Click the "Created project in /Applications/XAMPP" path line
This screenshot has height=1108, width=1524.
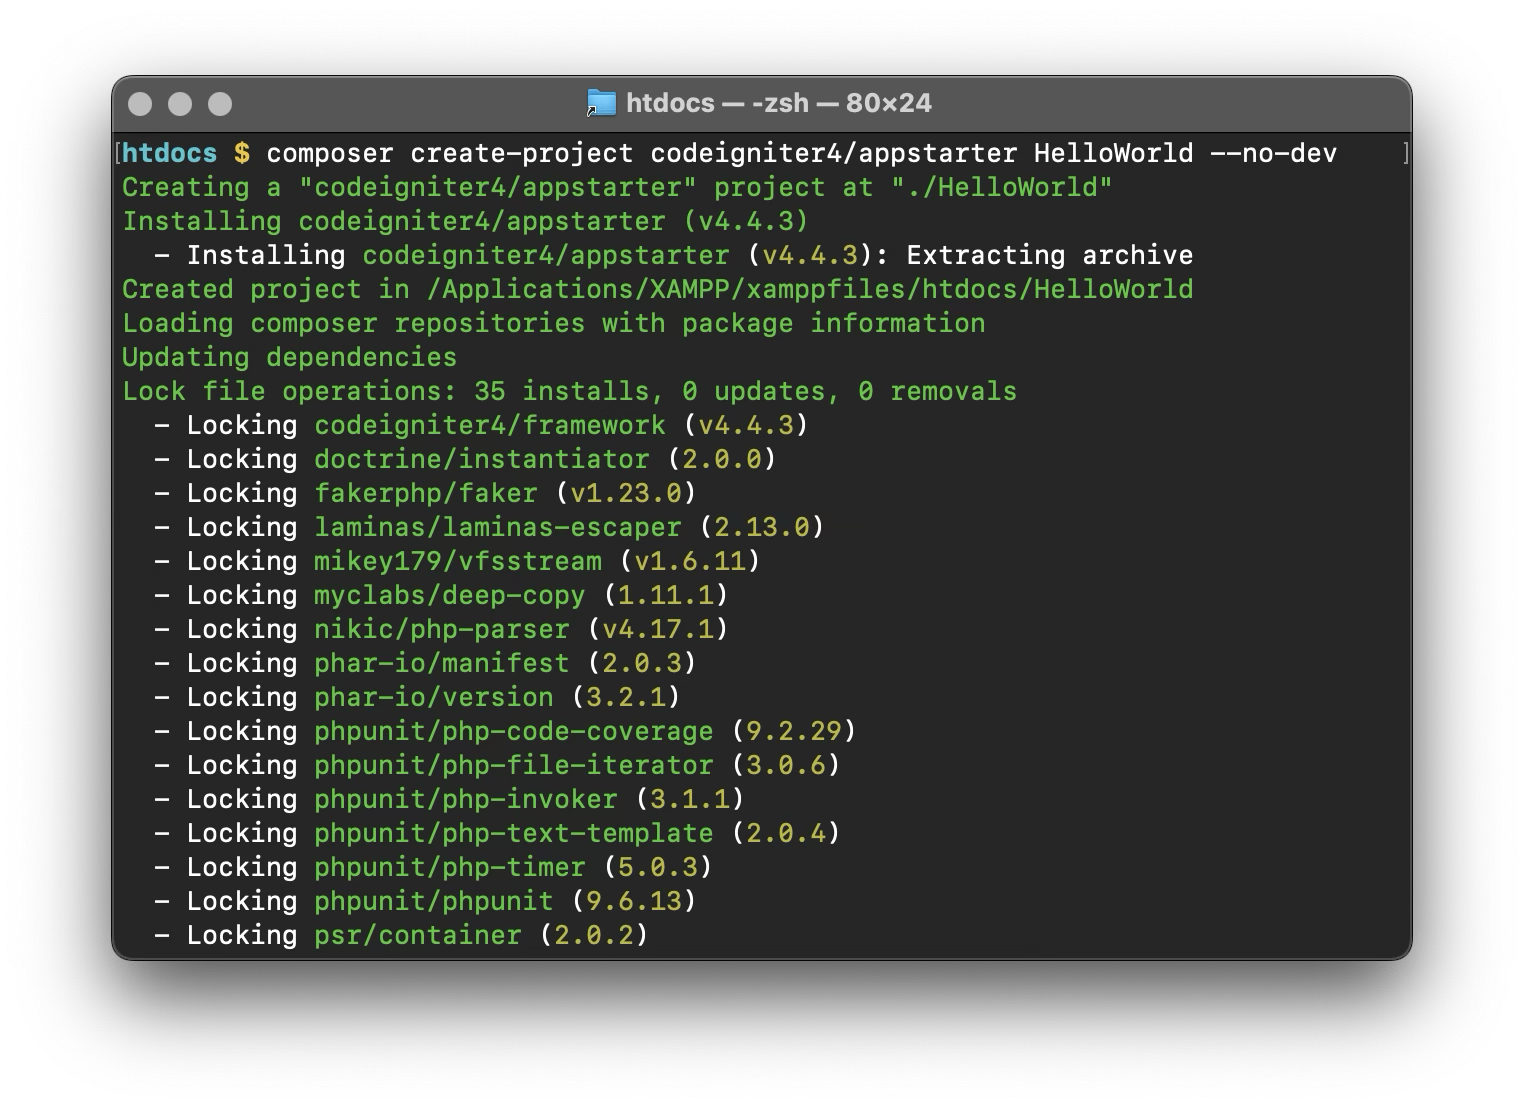(x=657, y=289)
